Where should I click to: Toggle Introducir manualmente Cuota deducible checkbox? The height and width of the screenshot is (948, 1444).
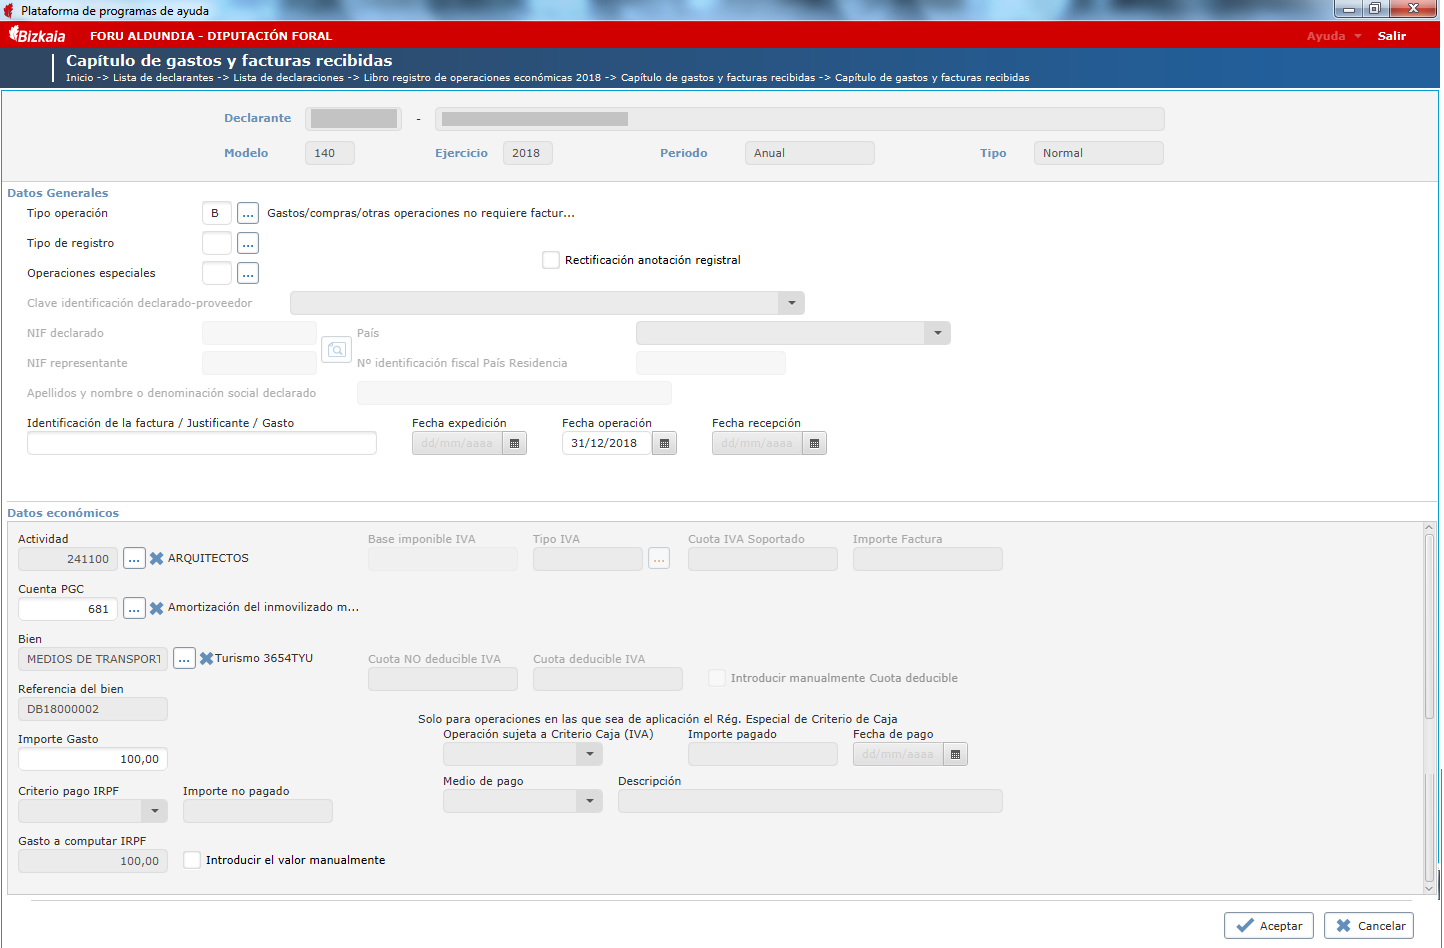[716, 678]
